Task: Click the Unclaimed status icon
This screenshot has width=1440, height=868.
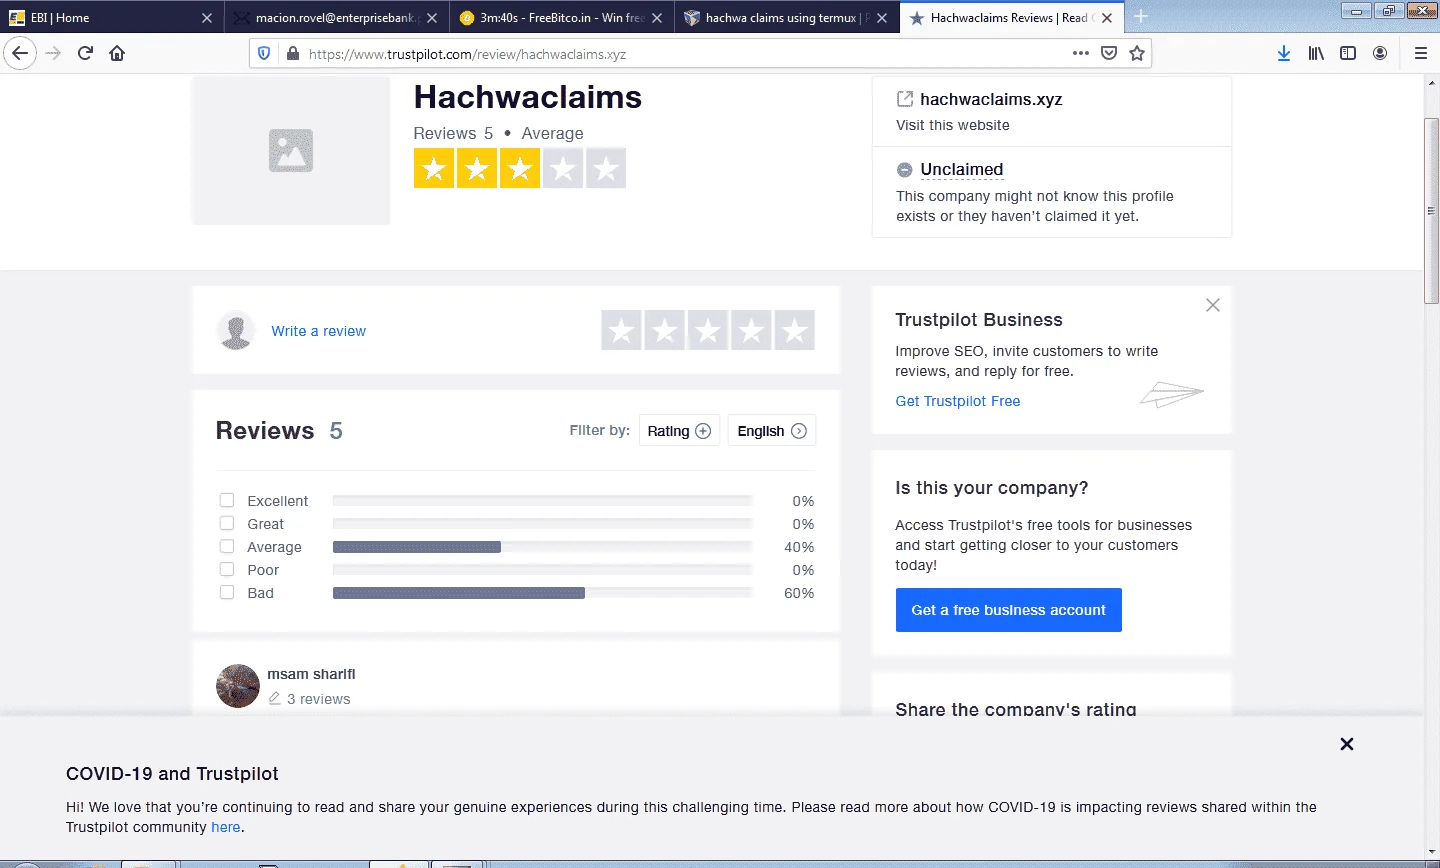Action: (x=905, y=170)
